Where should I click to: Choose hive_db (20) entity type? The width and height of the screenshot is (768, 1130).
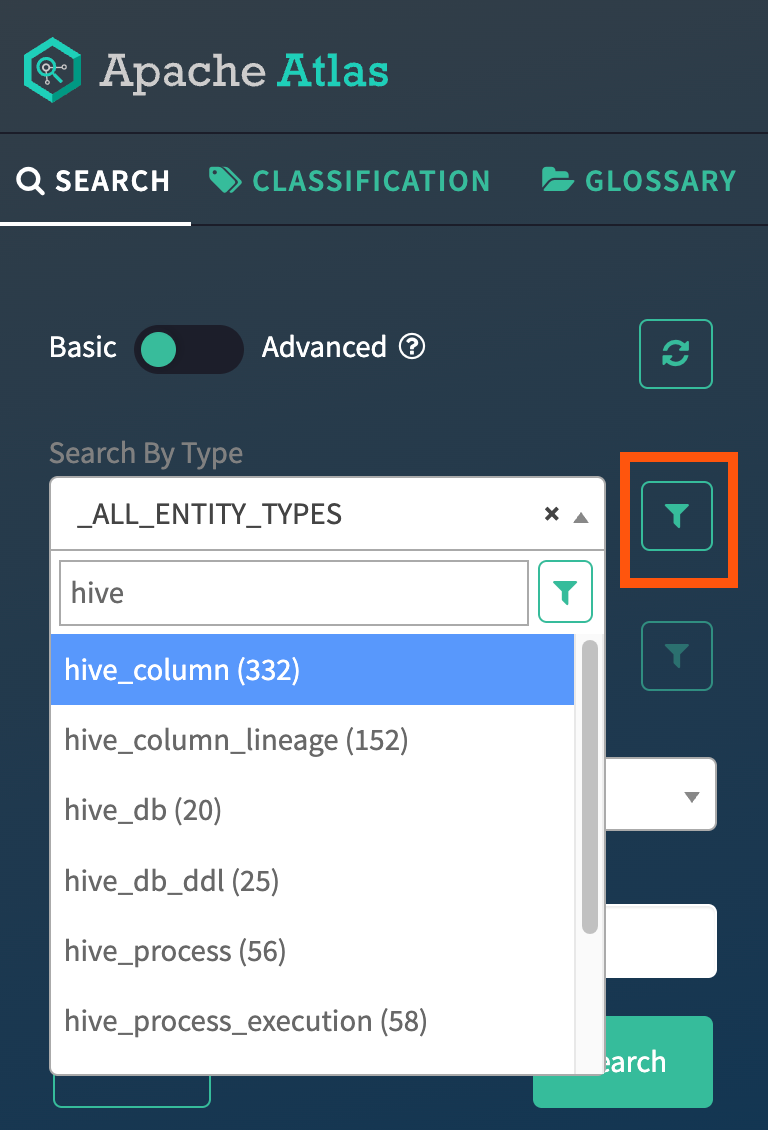pyautogui.click(x=143, y=810)
